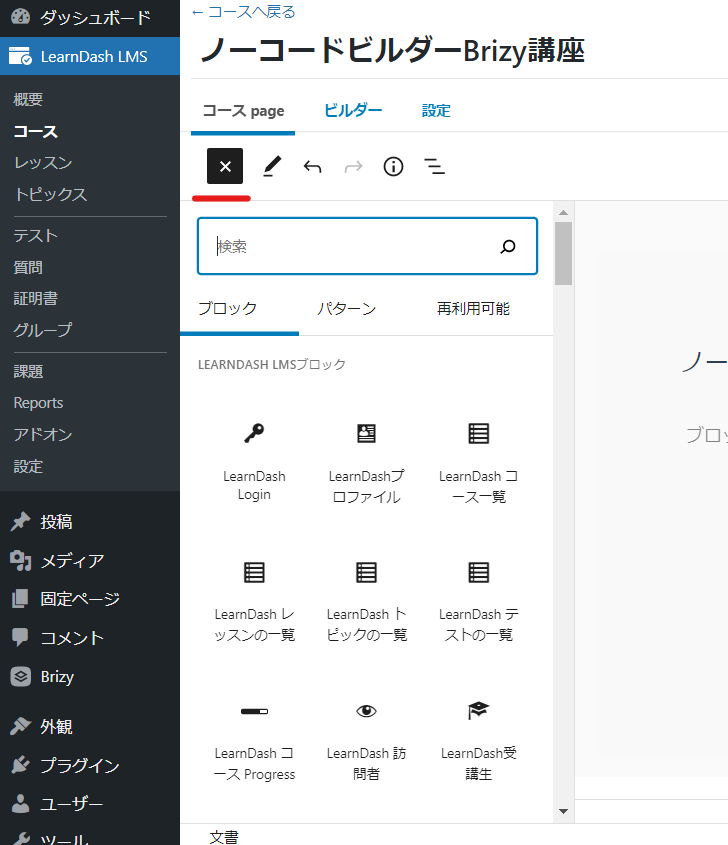The width and height of the screenshot is (728, 845).
Task: Go back via ← コースへ戻る link
Action: pos(243,12)
